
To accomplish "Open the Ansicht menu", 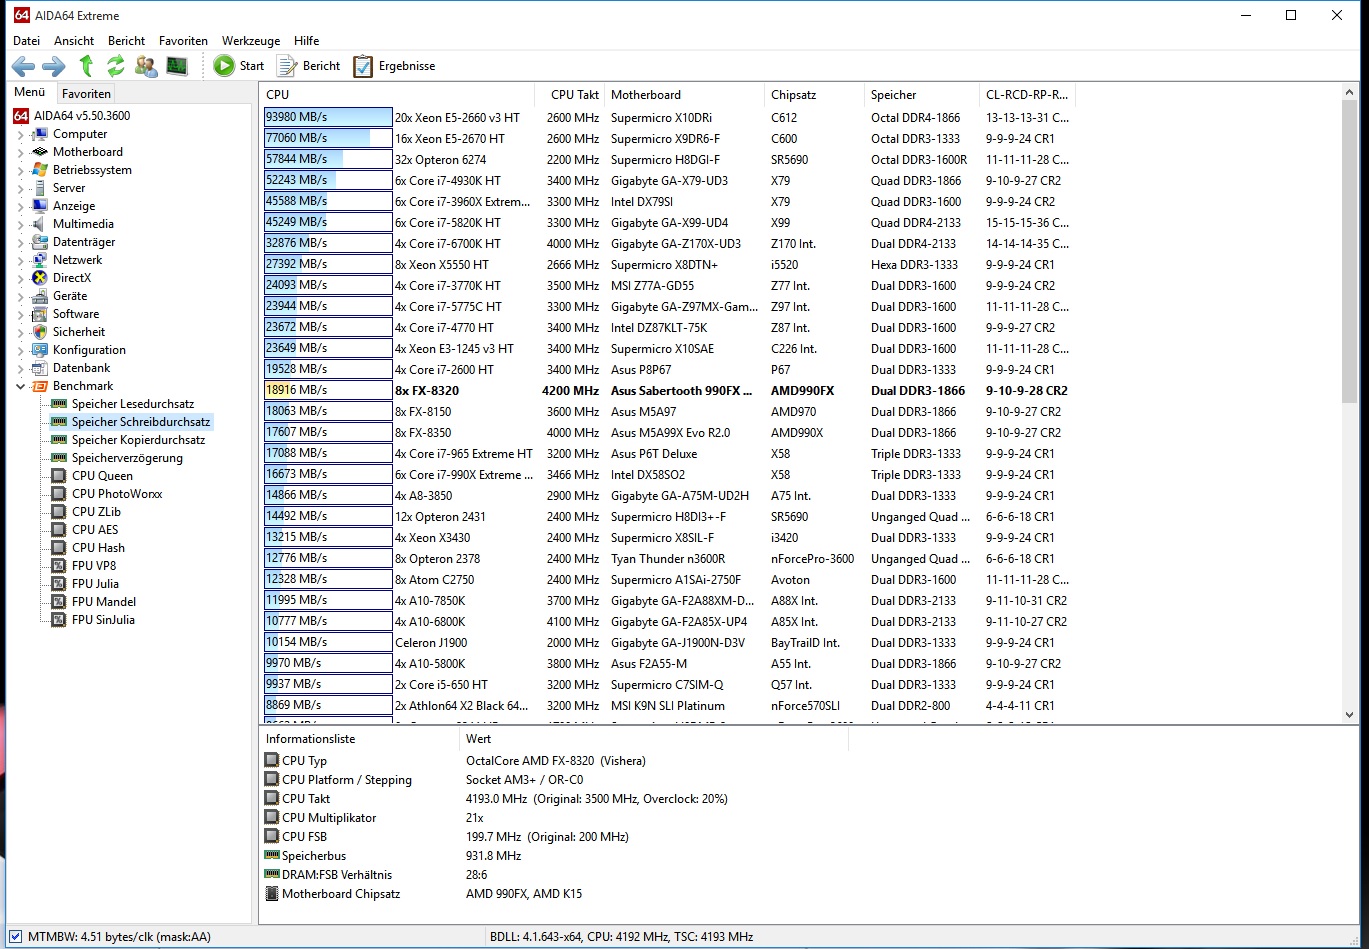I will click(74, 41).
